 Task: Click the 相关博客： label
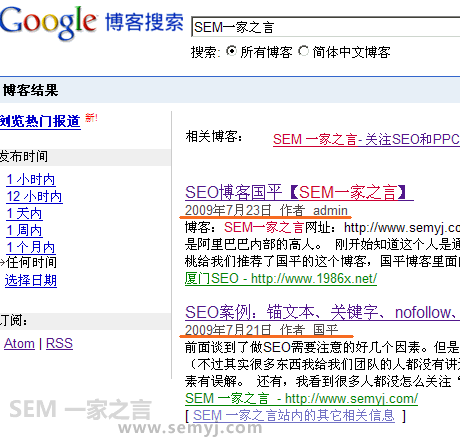point(214,137)
